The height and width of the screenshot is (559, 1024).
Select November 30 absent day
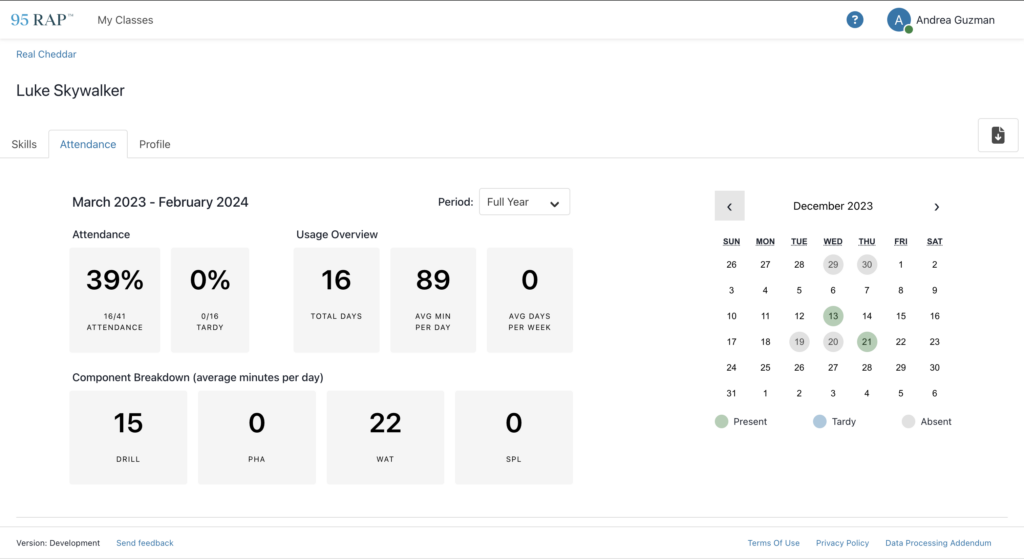pyautogui.click(x=867, y=264)
